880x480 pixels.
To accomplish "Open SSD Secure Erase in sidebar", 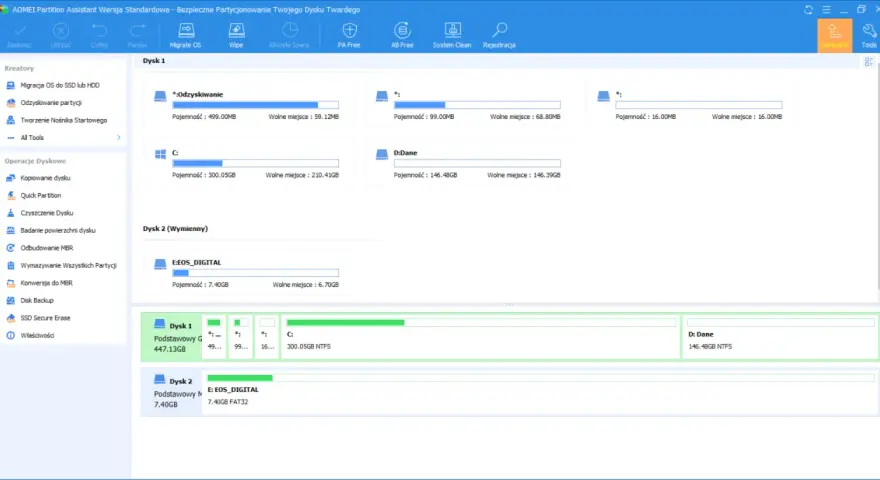I will 45,318.
